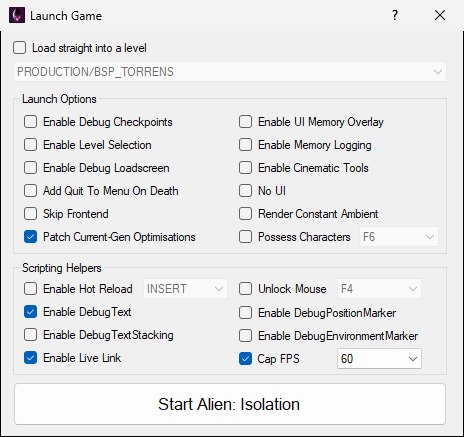Click the question mark help button
Image resolution: width=464 pixels, height=437 pixels.
click(x=395, y=15)
